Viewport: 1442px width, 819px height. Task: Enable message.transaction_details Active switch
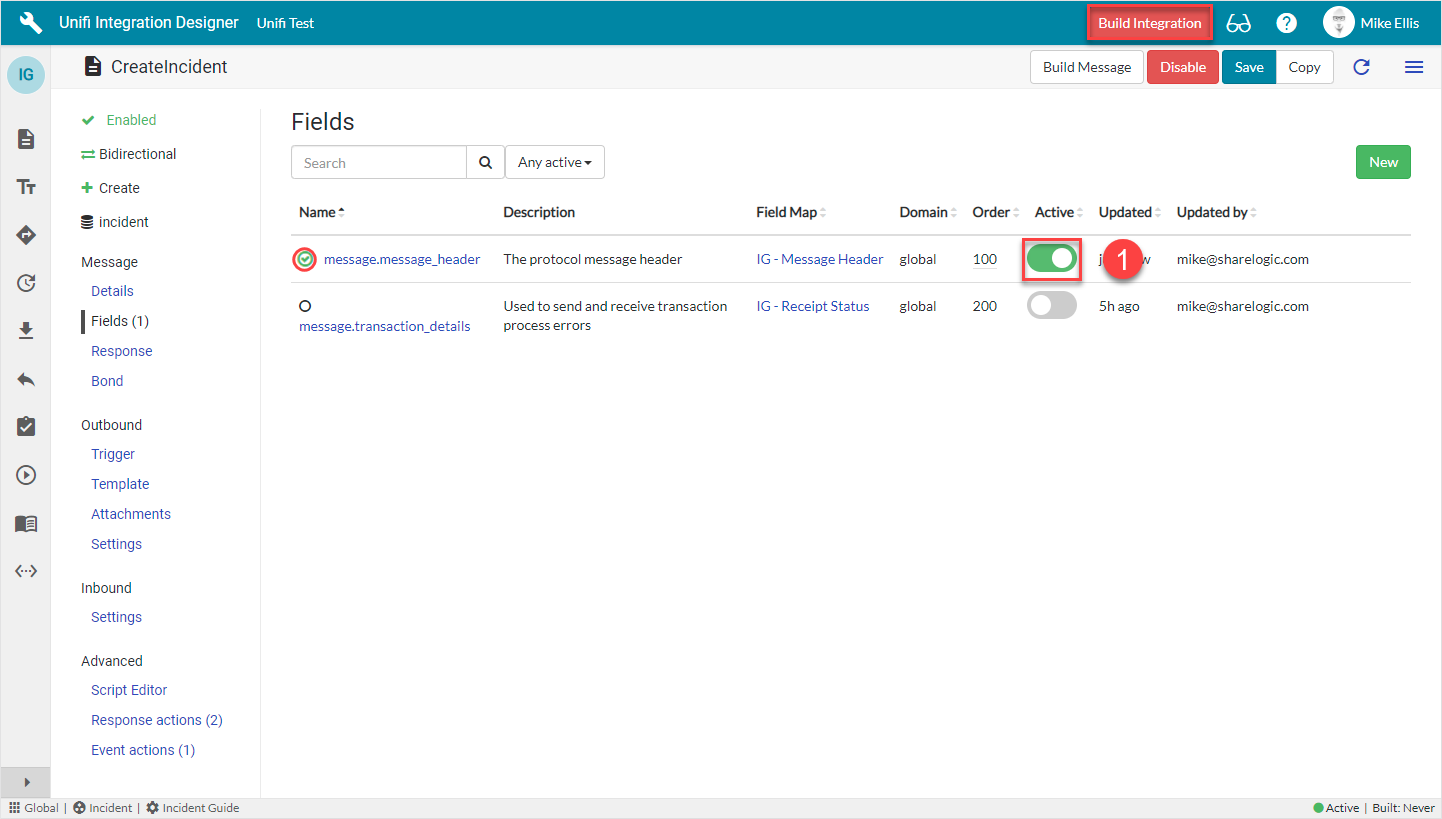pos(1052,306)
